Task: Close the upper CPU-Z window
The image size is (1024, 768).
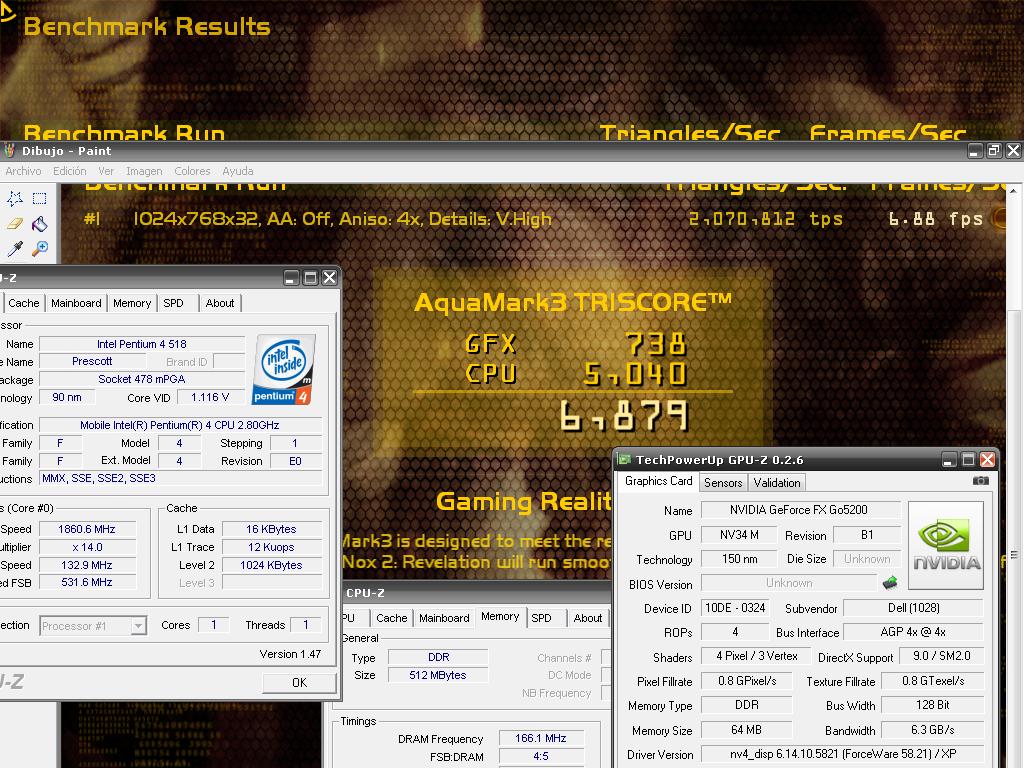Action: click(330, 278)
